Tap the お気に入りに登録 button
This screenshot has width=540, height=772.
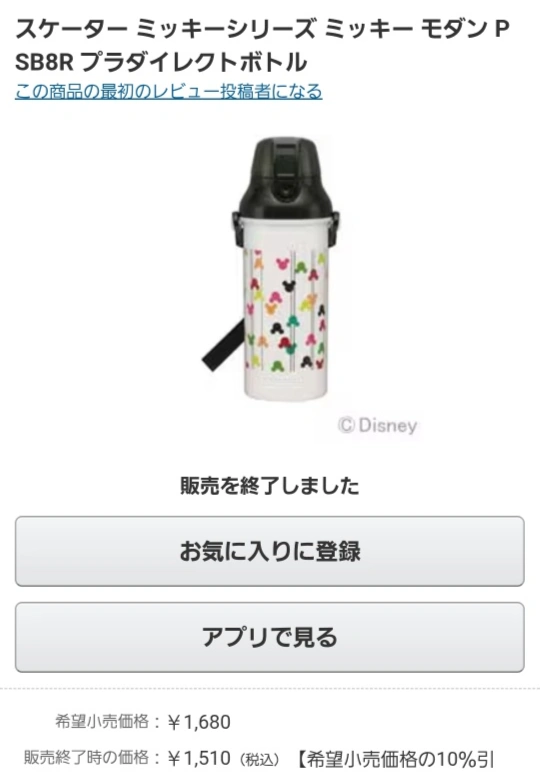click(270, 551)
